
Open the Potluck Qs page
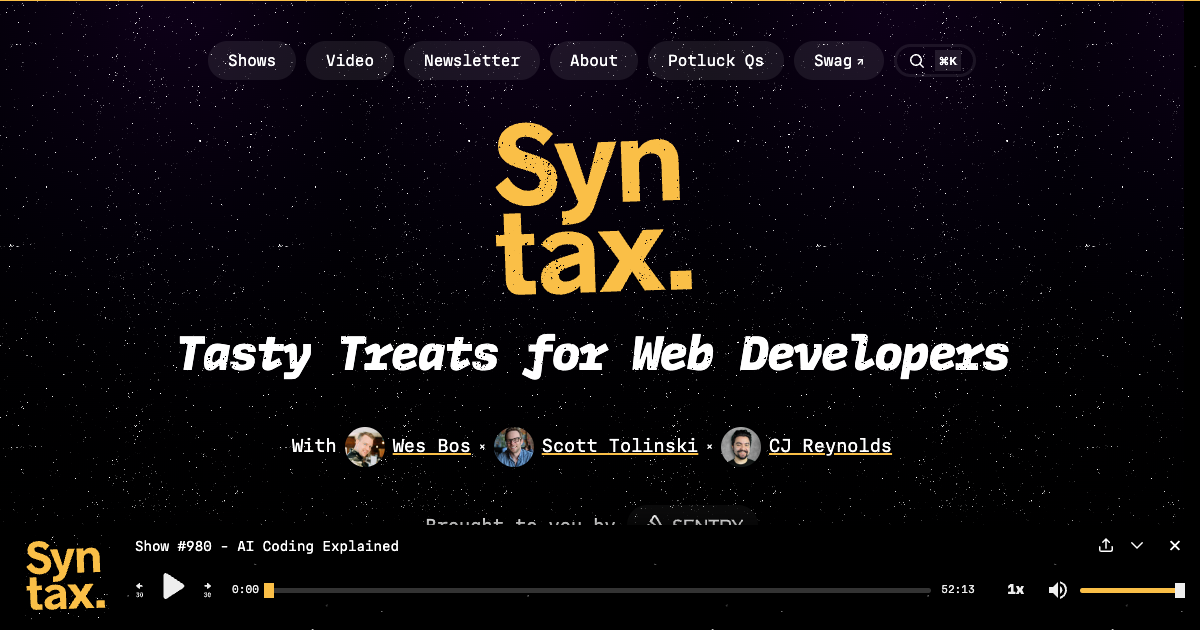(x=716, y=61)
